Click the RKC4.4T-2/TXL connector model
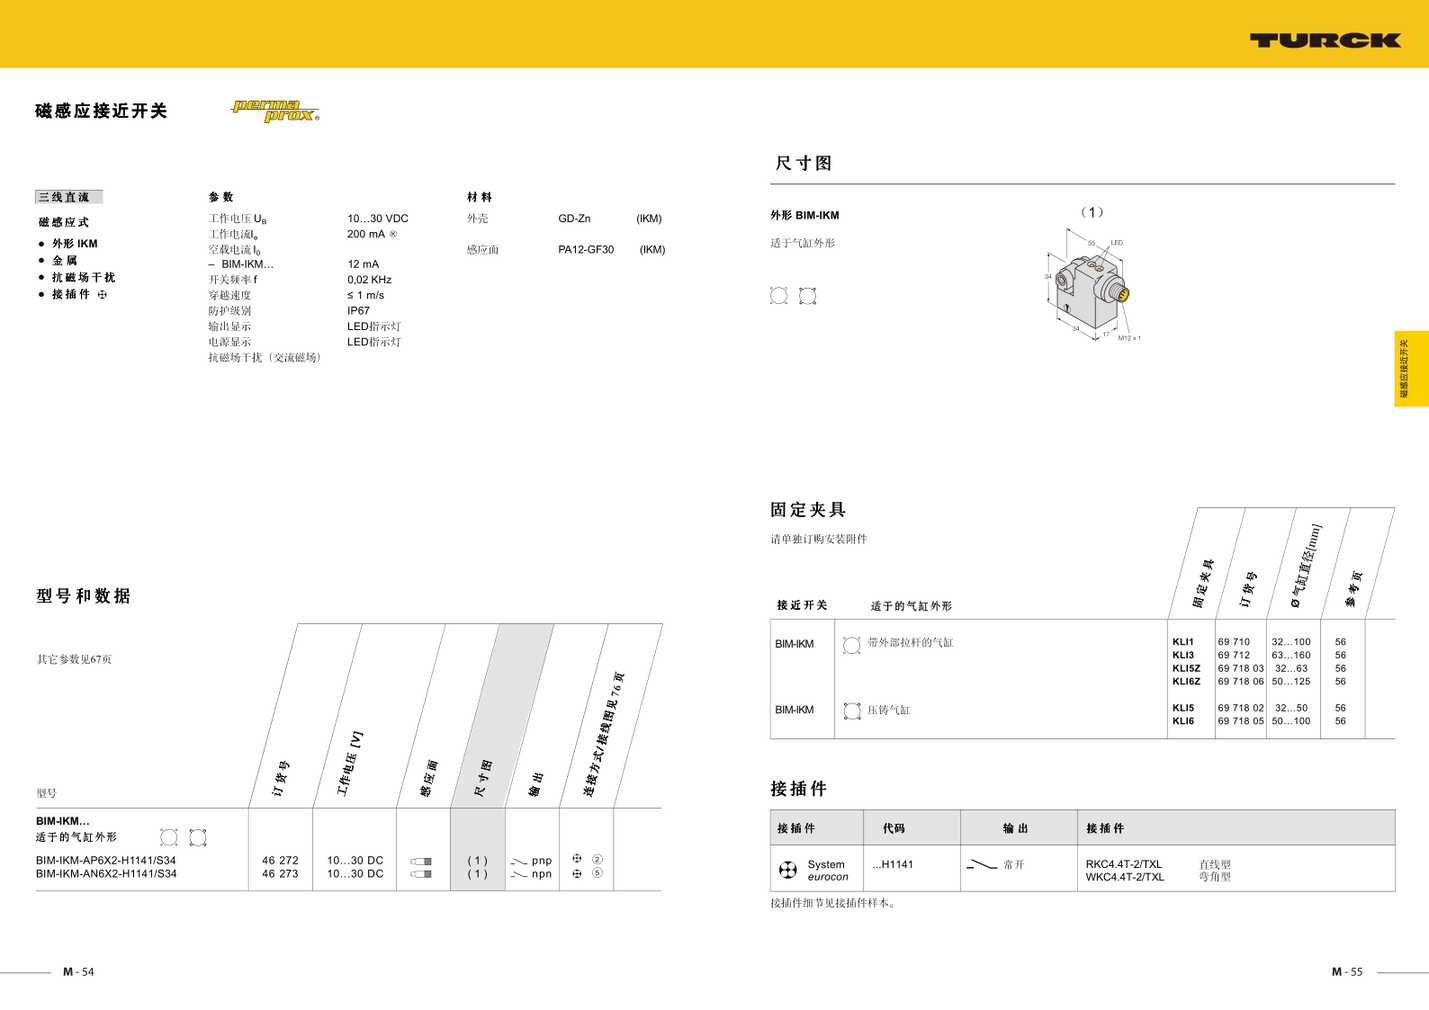This screenshot has height=1010, width=1429. coord(1123,864)
